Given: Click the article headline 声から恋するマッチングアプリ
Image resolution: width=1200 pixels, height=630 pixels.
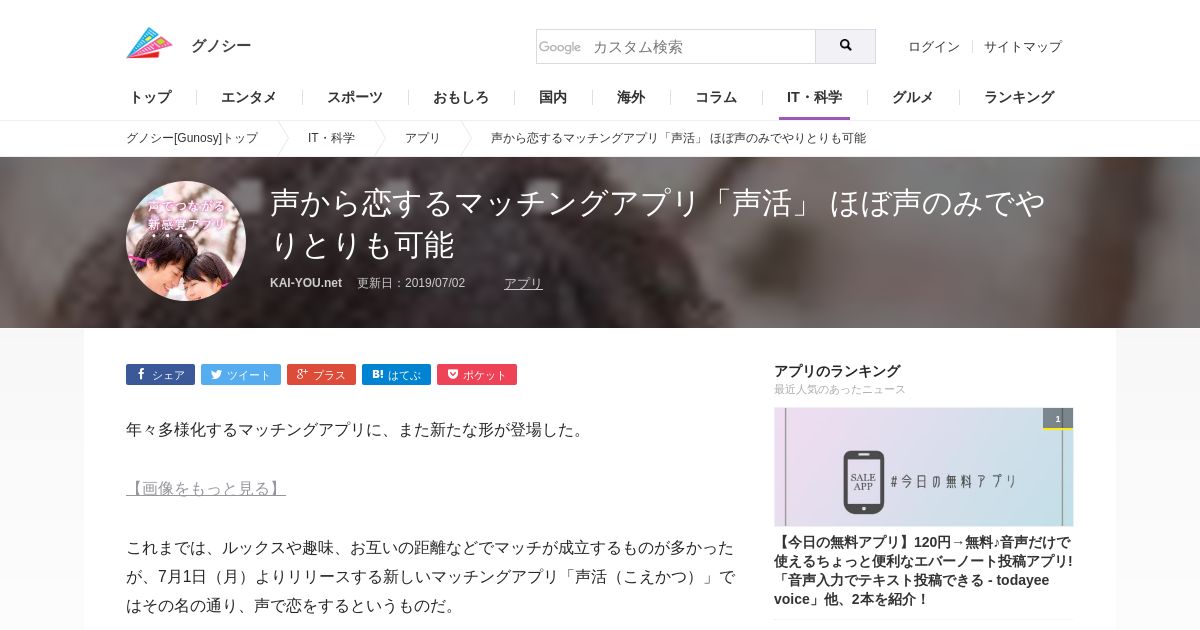Looking at the screenshot, I should click(658, 223).
